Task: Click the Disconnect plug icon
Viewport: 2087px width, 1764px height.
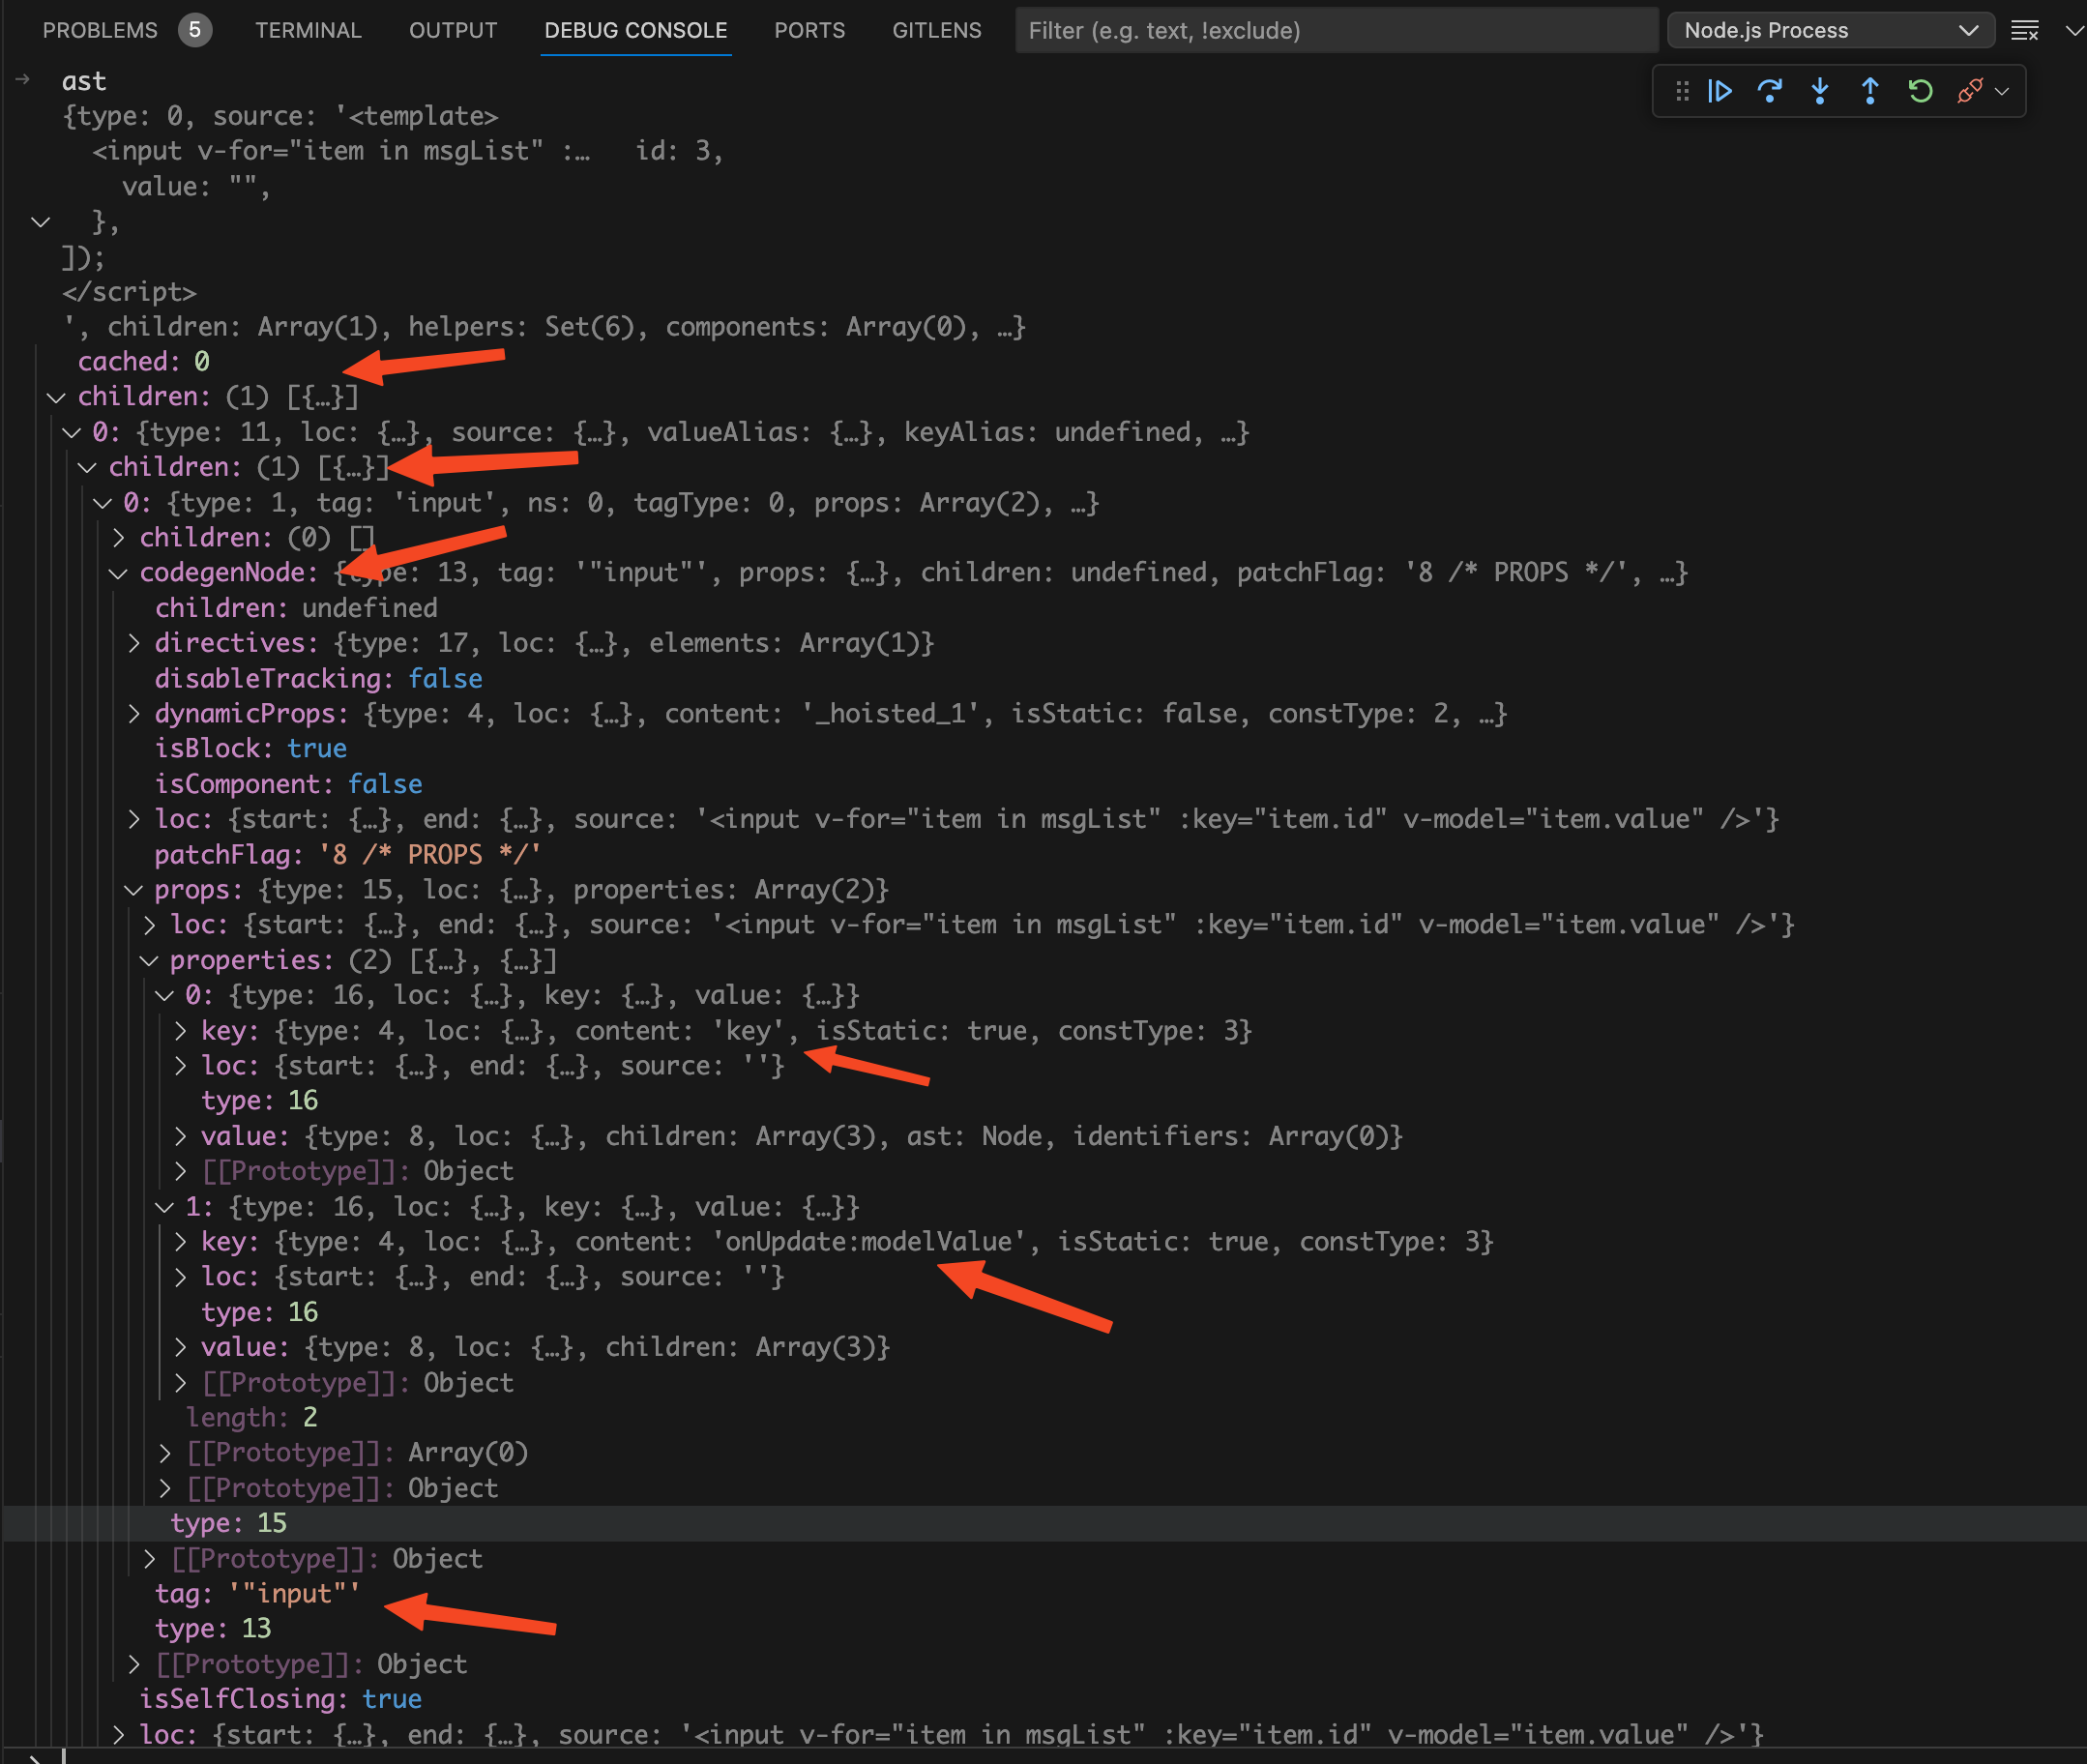Action: pos(1970,91)
